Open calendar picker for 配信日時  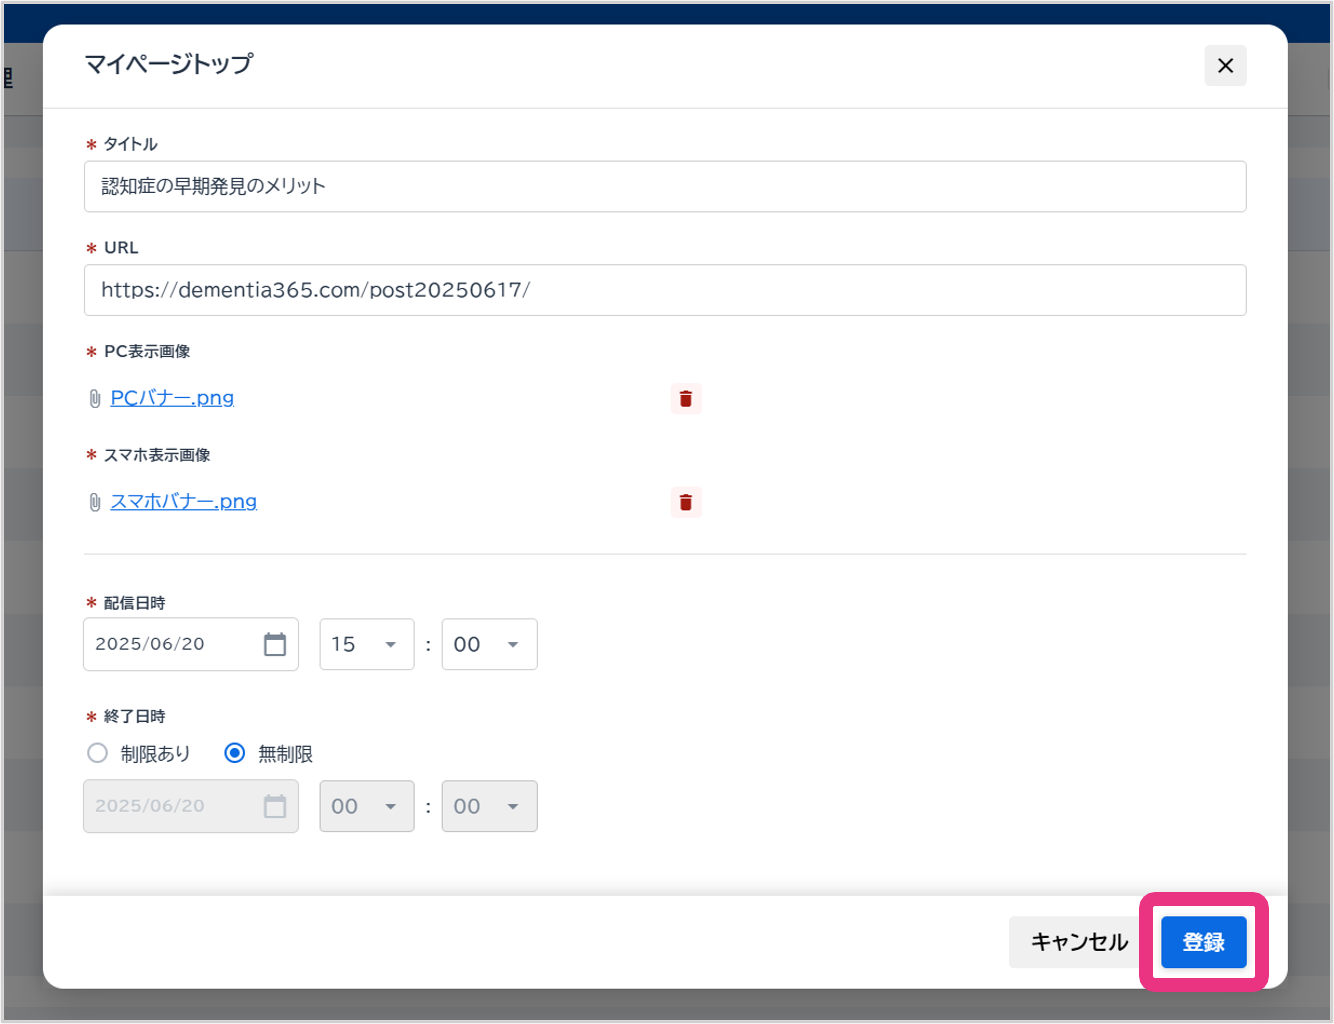pos(275,644)
